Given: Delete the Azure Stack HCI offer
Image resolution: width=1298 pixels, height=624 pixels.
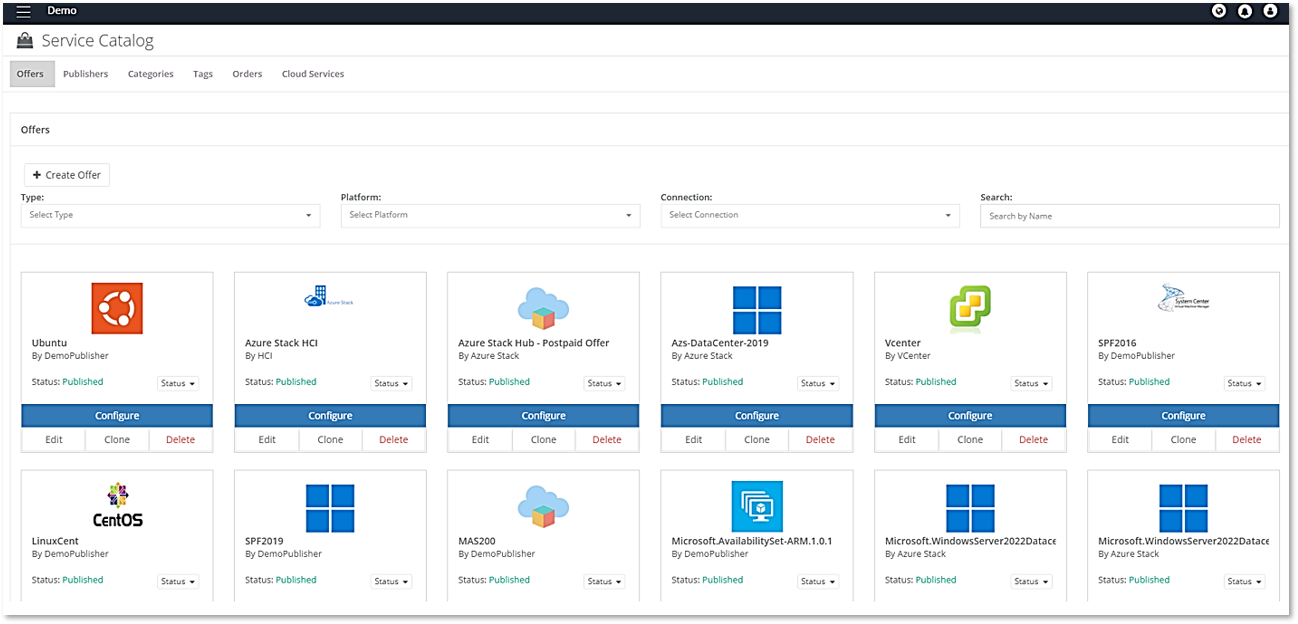Looking at the screenshot, I should [x=394, y=440].
